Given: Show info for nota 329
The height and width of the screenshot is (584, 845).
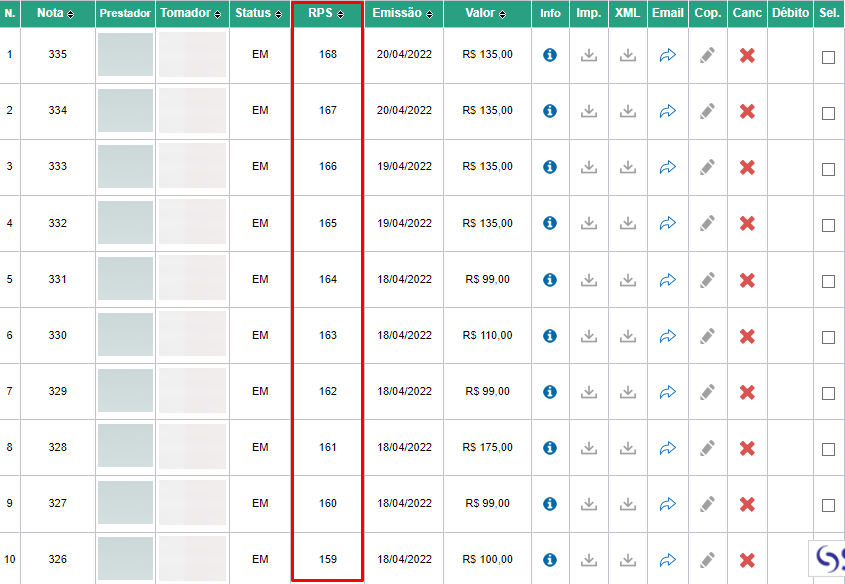Looking at the screenshot, I should pyautogui.click(x=550, y=392).
